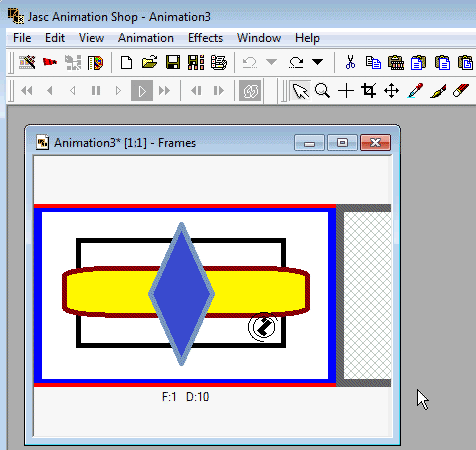Cut selection using the scissors icon
This screenshot has width=476, height=450.
pos(350,62)
